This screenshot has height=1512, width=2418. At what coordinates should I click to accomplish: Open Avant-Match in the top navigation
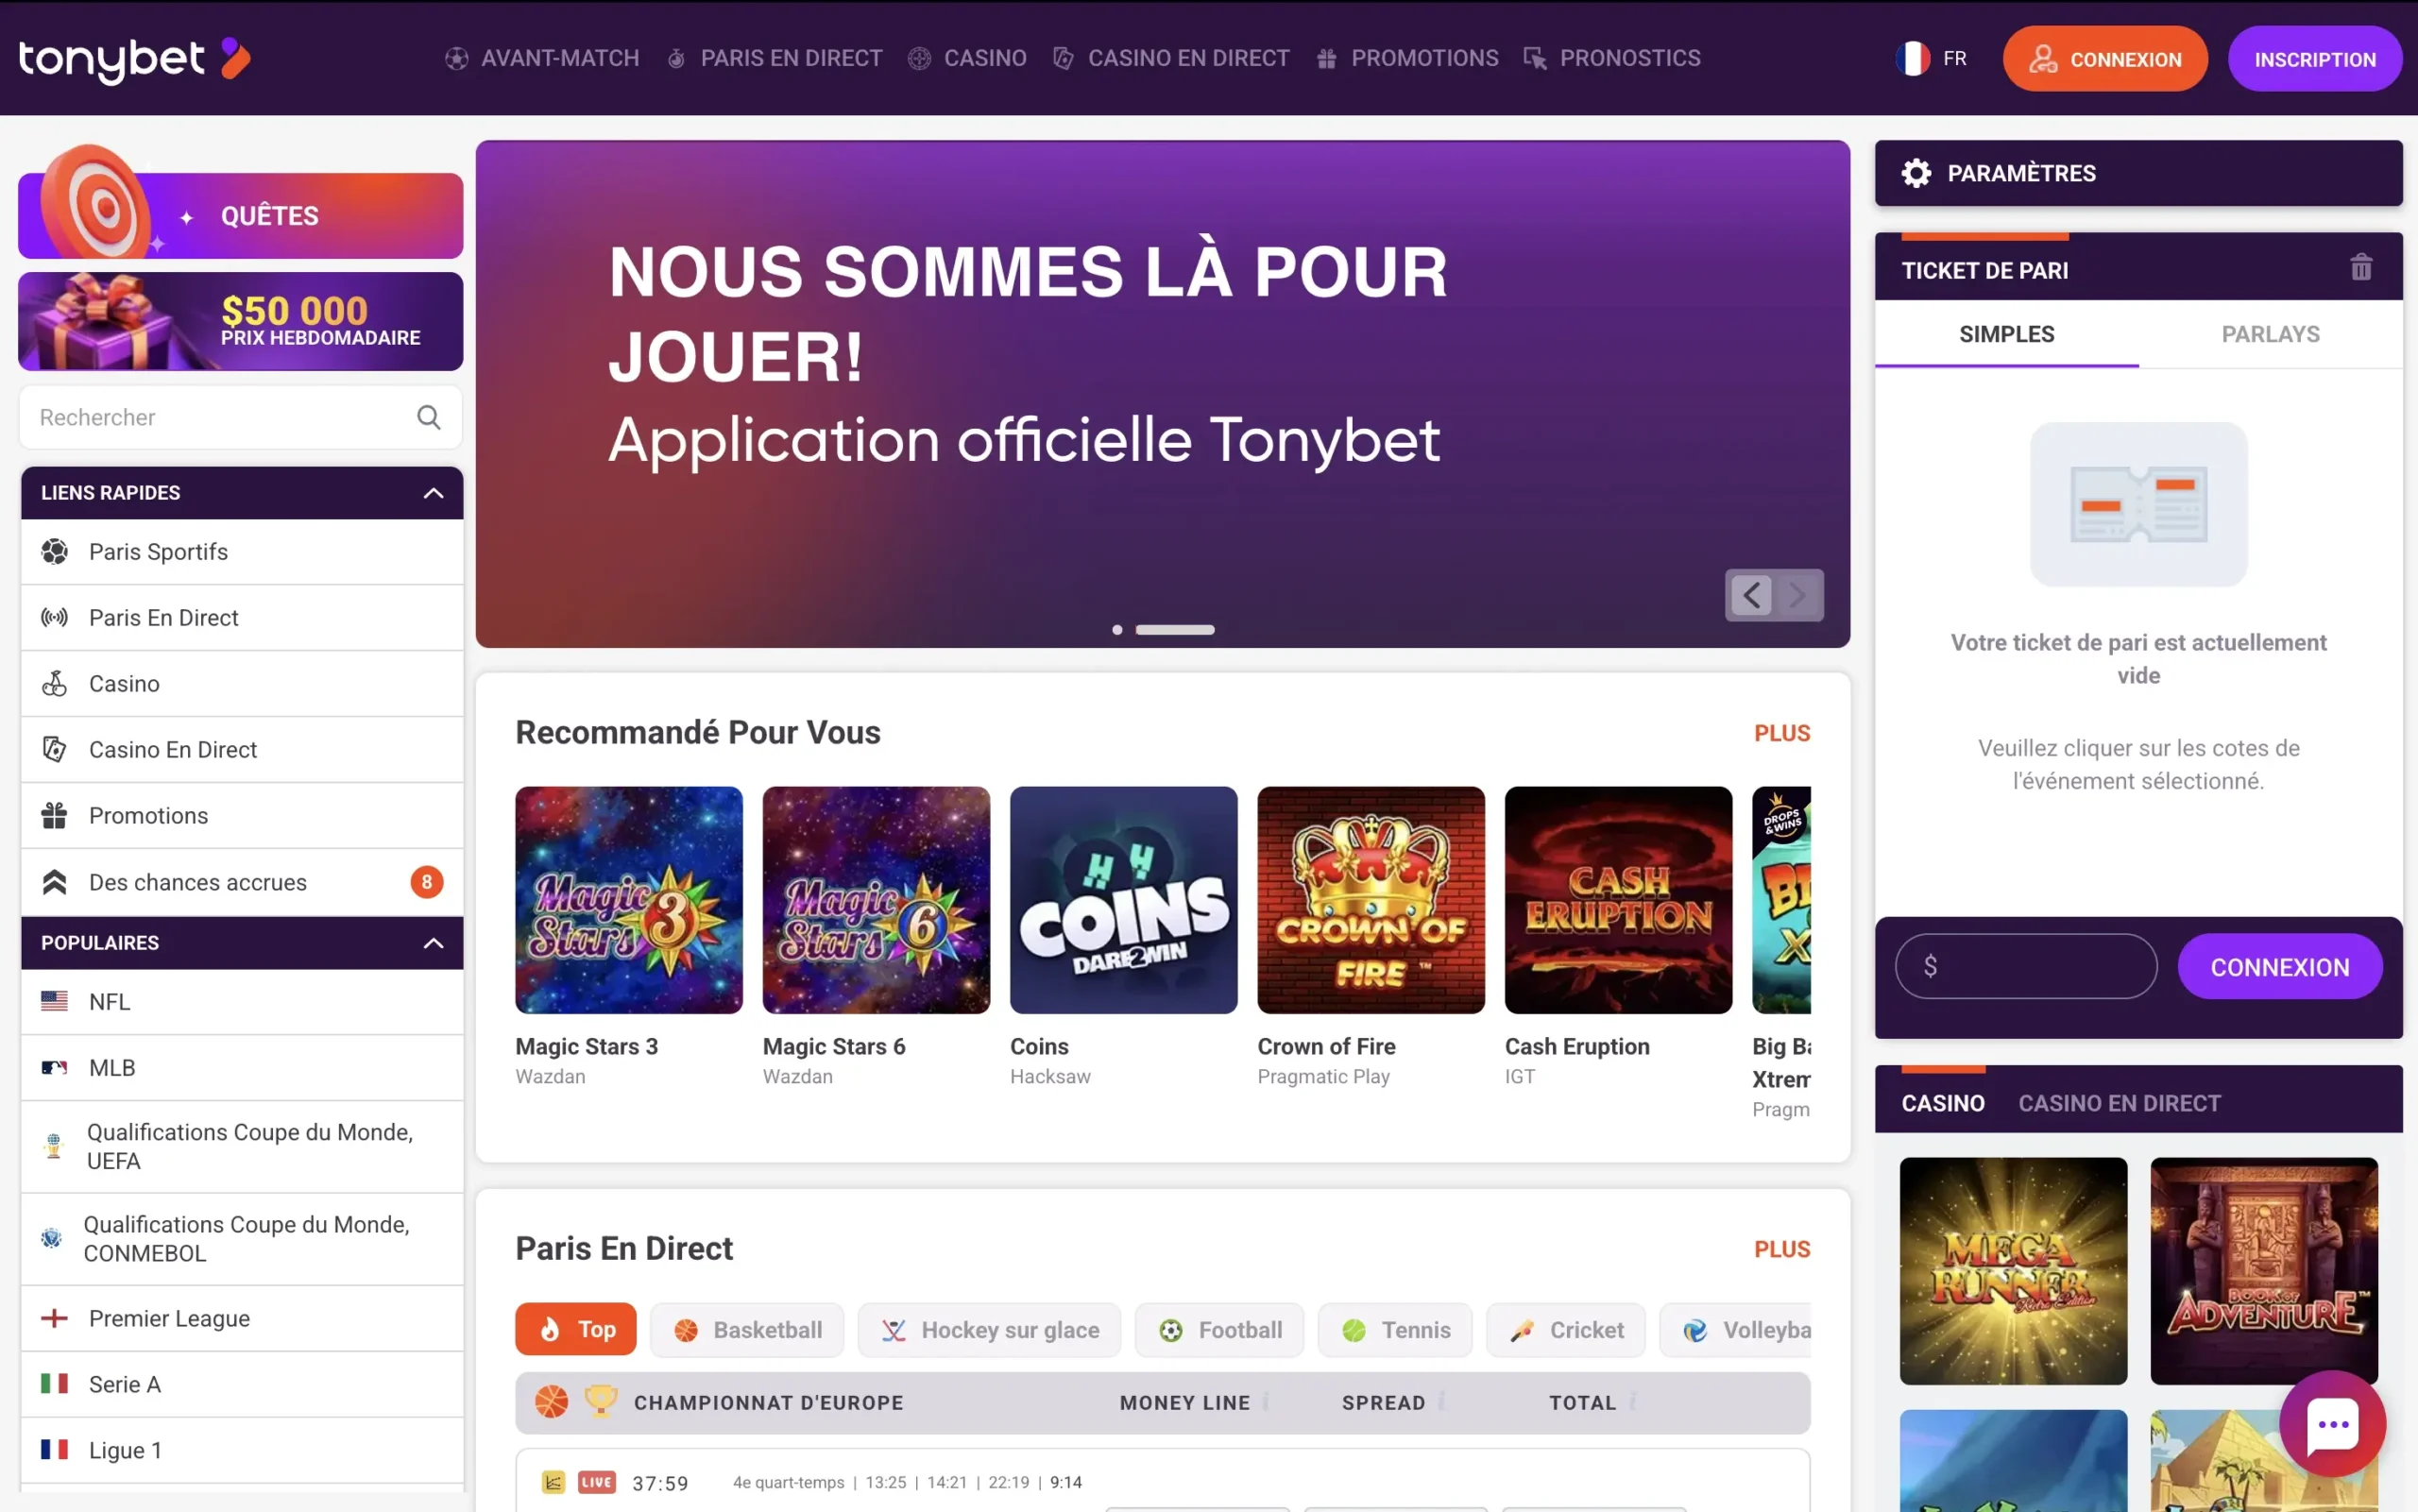coord(541,58)
